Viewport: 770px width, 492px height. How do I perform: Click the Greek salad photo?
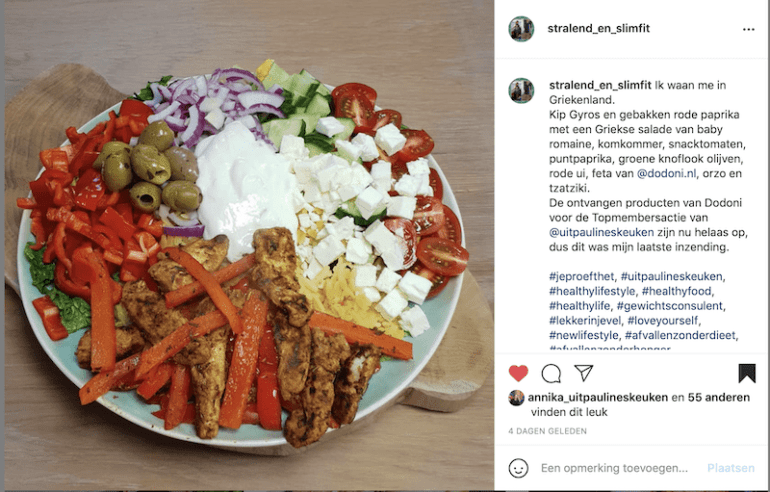(249, 246)
